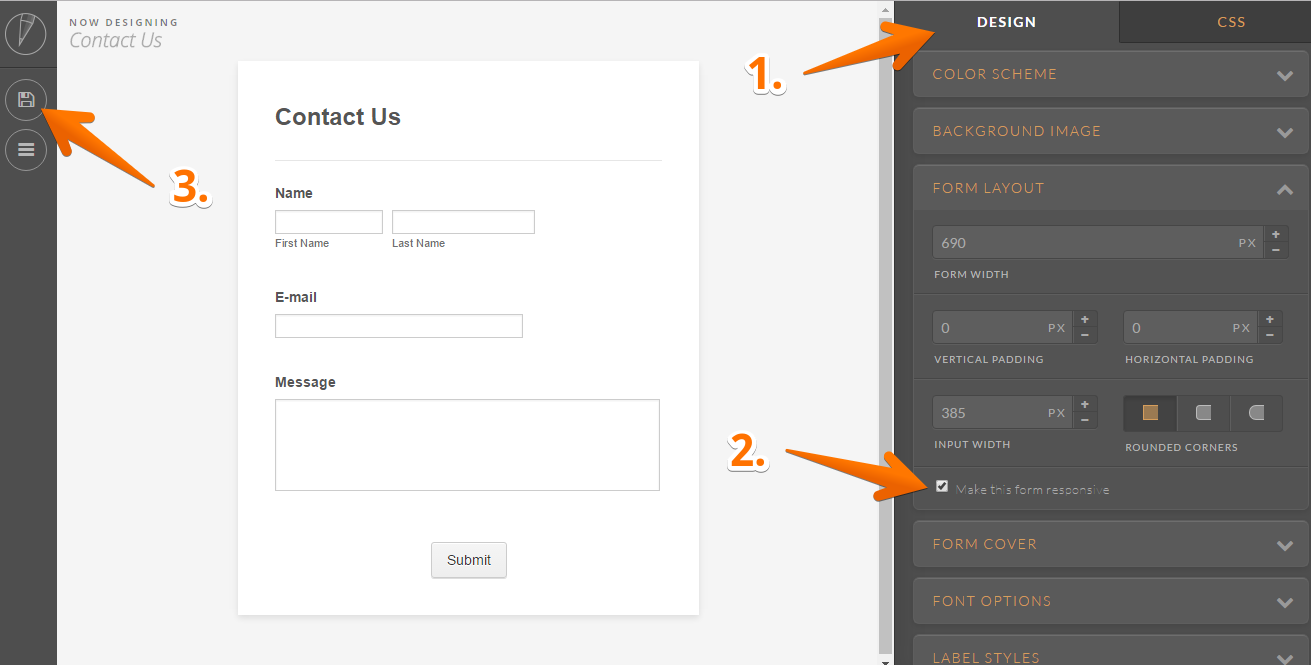Switch to the Design tab
The height and width of the screenshot is (665, 1311).
point(1006,22)
